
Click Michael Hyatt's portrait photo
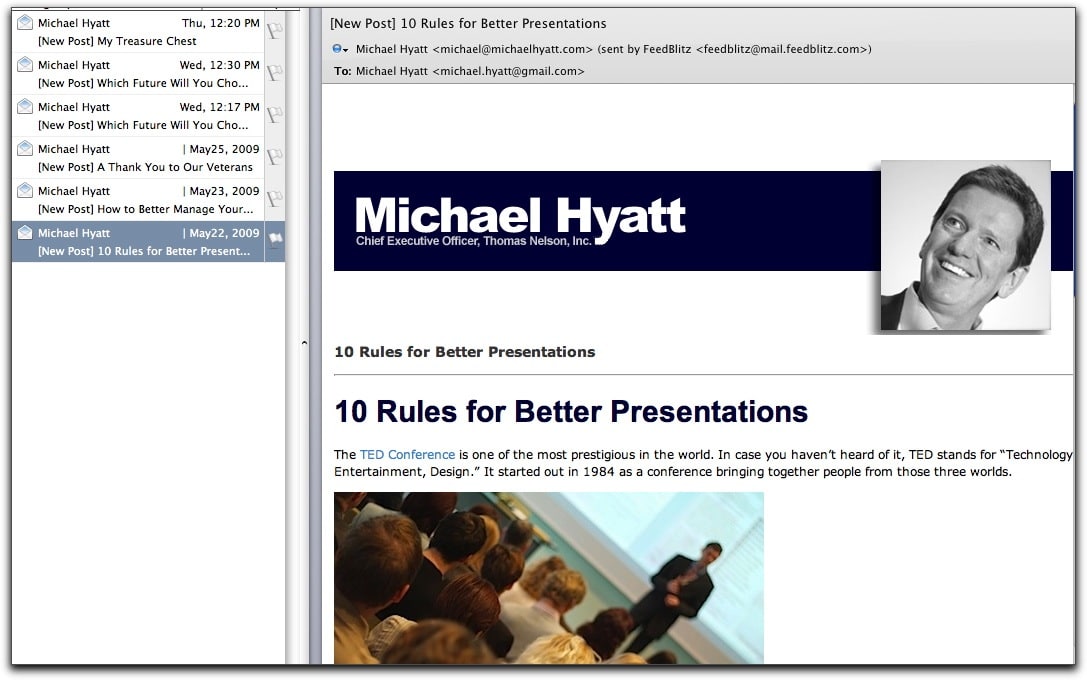965,245
